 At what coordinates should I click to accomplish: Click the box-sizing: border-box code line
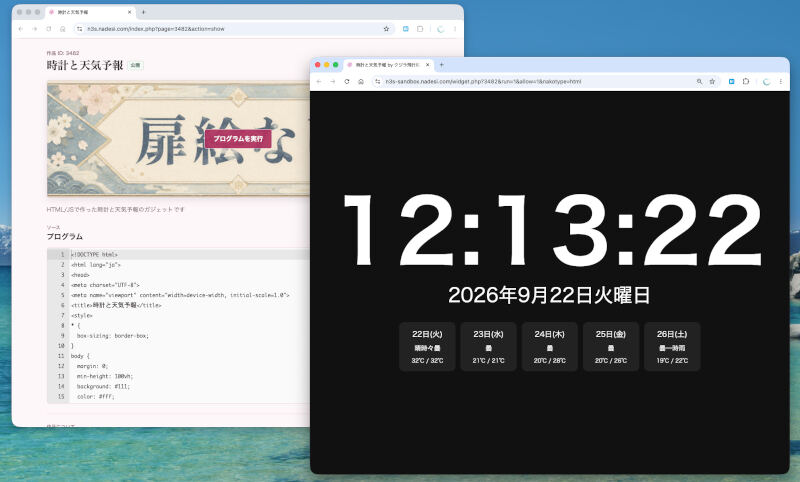(x=113, y=336)
